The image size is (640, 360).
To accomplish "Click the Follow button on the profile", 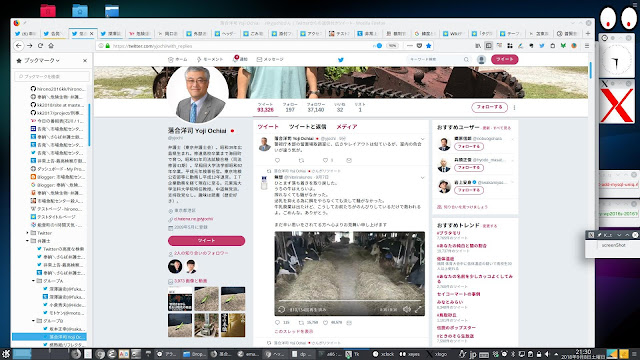I will pos(489,107).
